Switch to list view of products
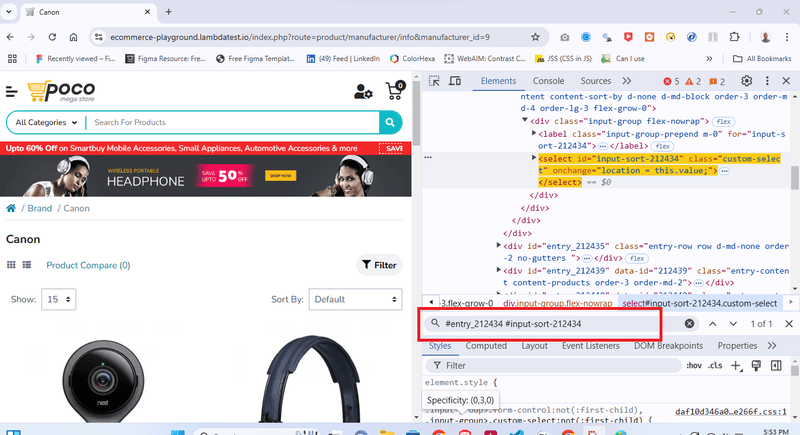 28,265
